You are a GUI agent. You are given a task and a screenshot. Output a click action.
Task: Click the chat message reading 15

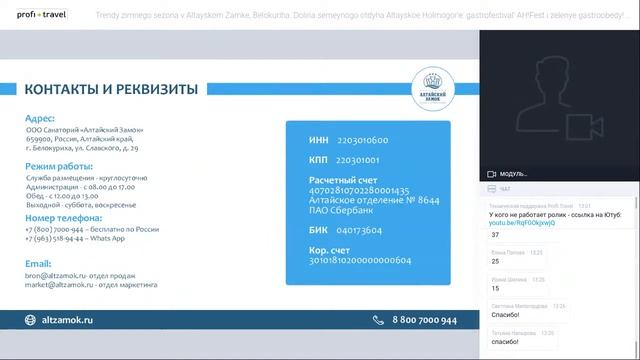495,288
